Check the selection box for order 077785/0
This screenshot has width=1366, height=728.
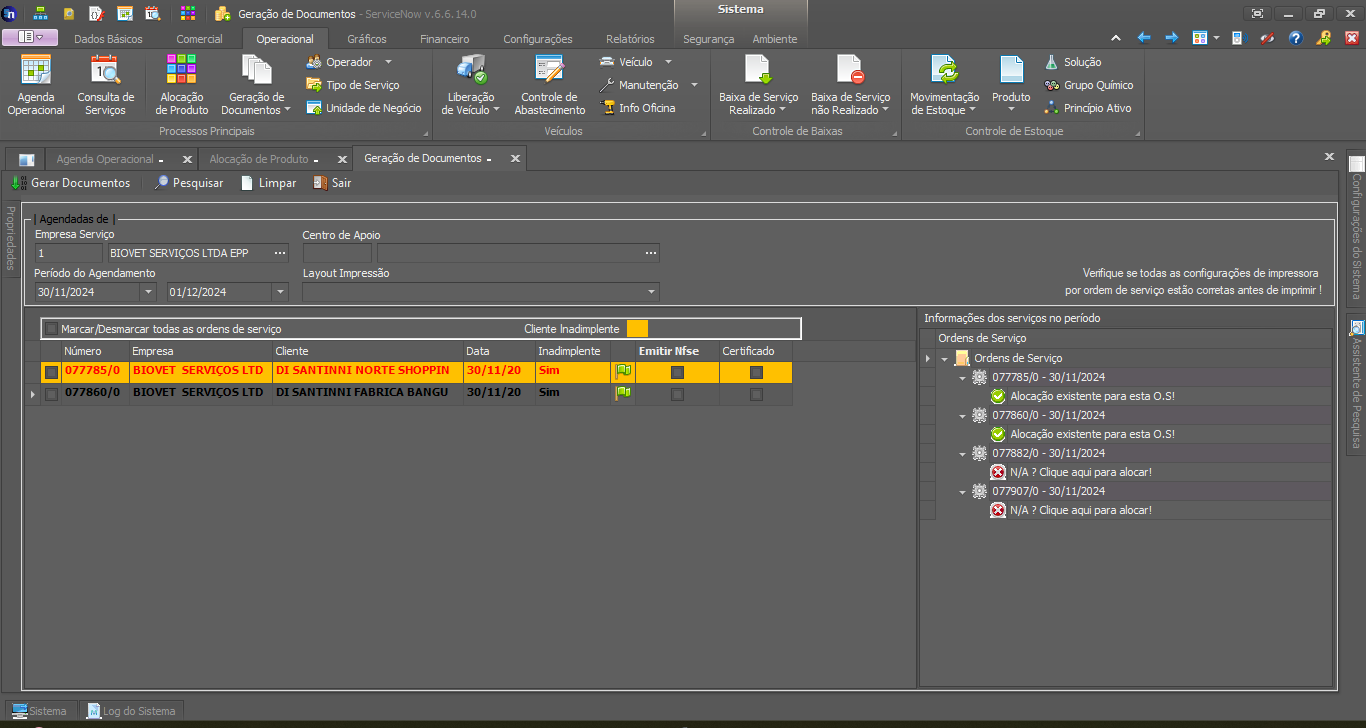point(52,372)
